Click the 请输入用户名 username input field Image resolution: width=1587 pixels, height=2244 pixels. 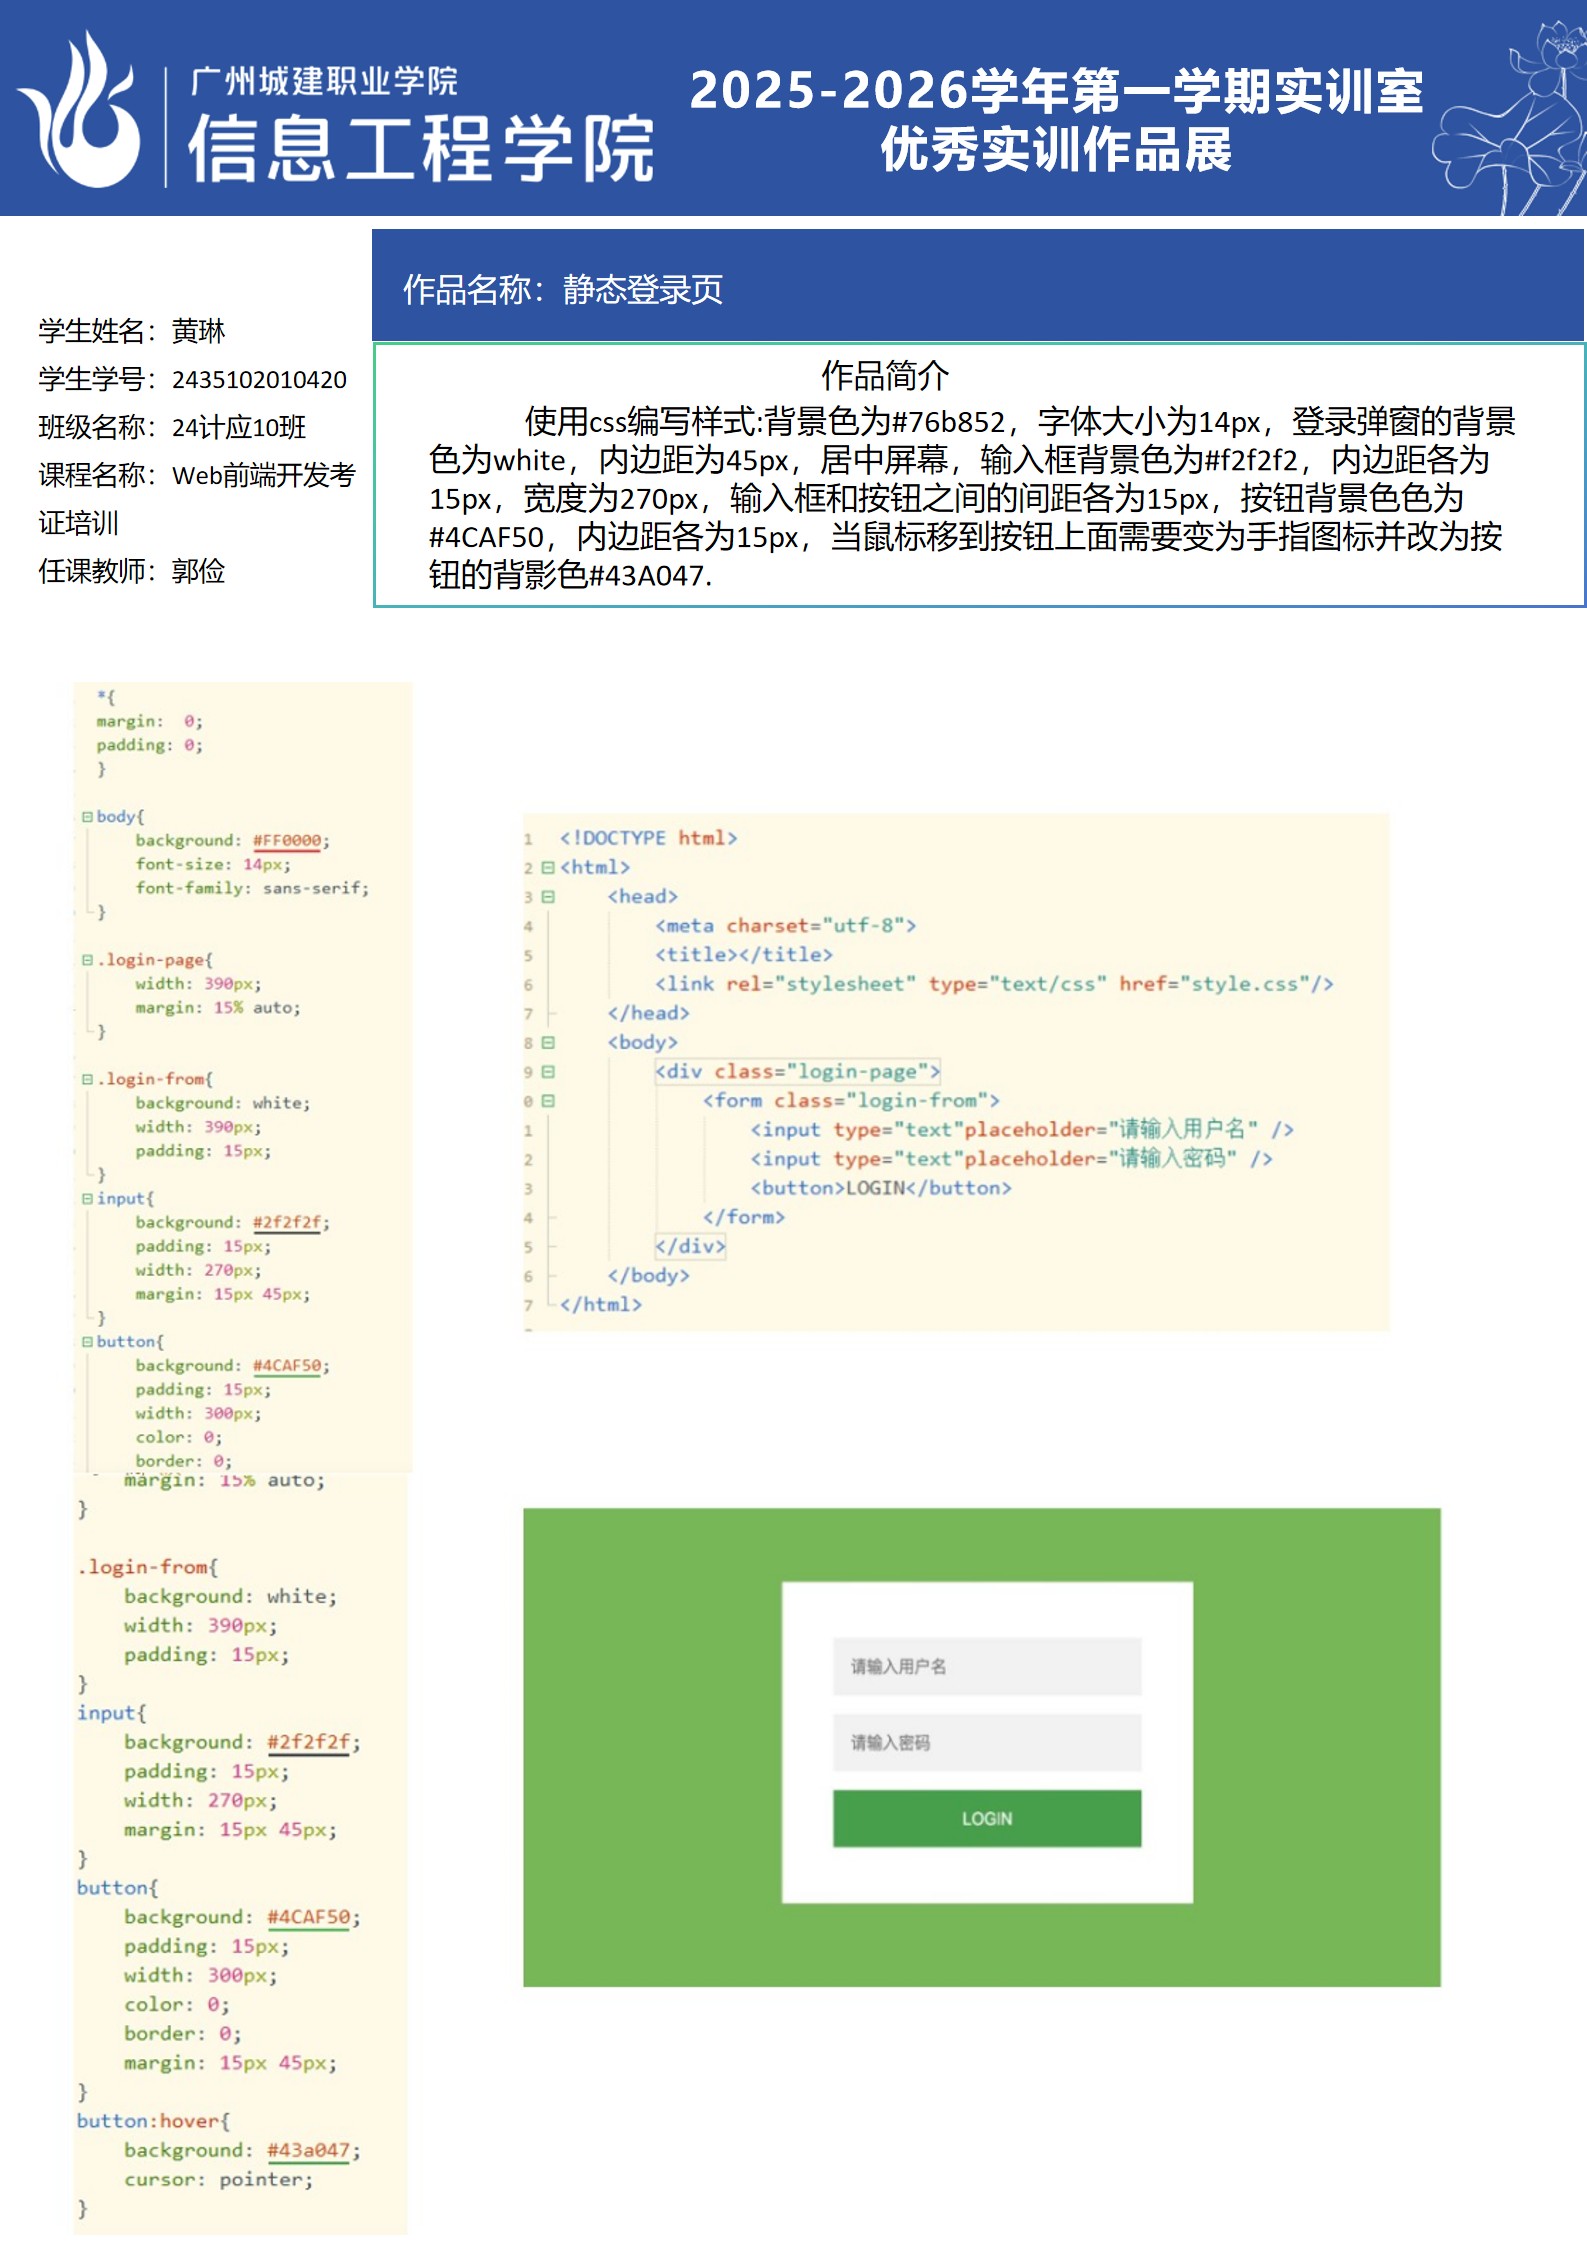(986, 1666)
